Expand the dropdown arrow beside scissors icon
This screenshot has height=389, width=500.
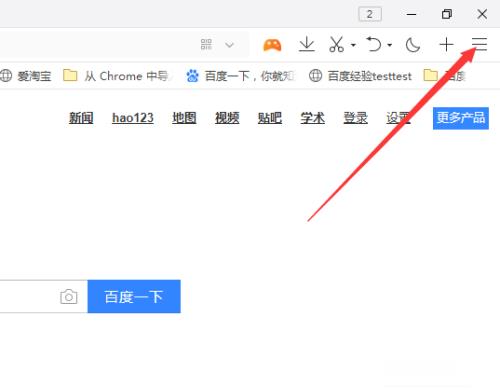pos(353,45)
